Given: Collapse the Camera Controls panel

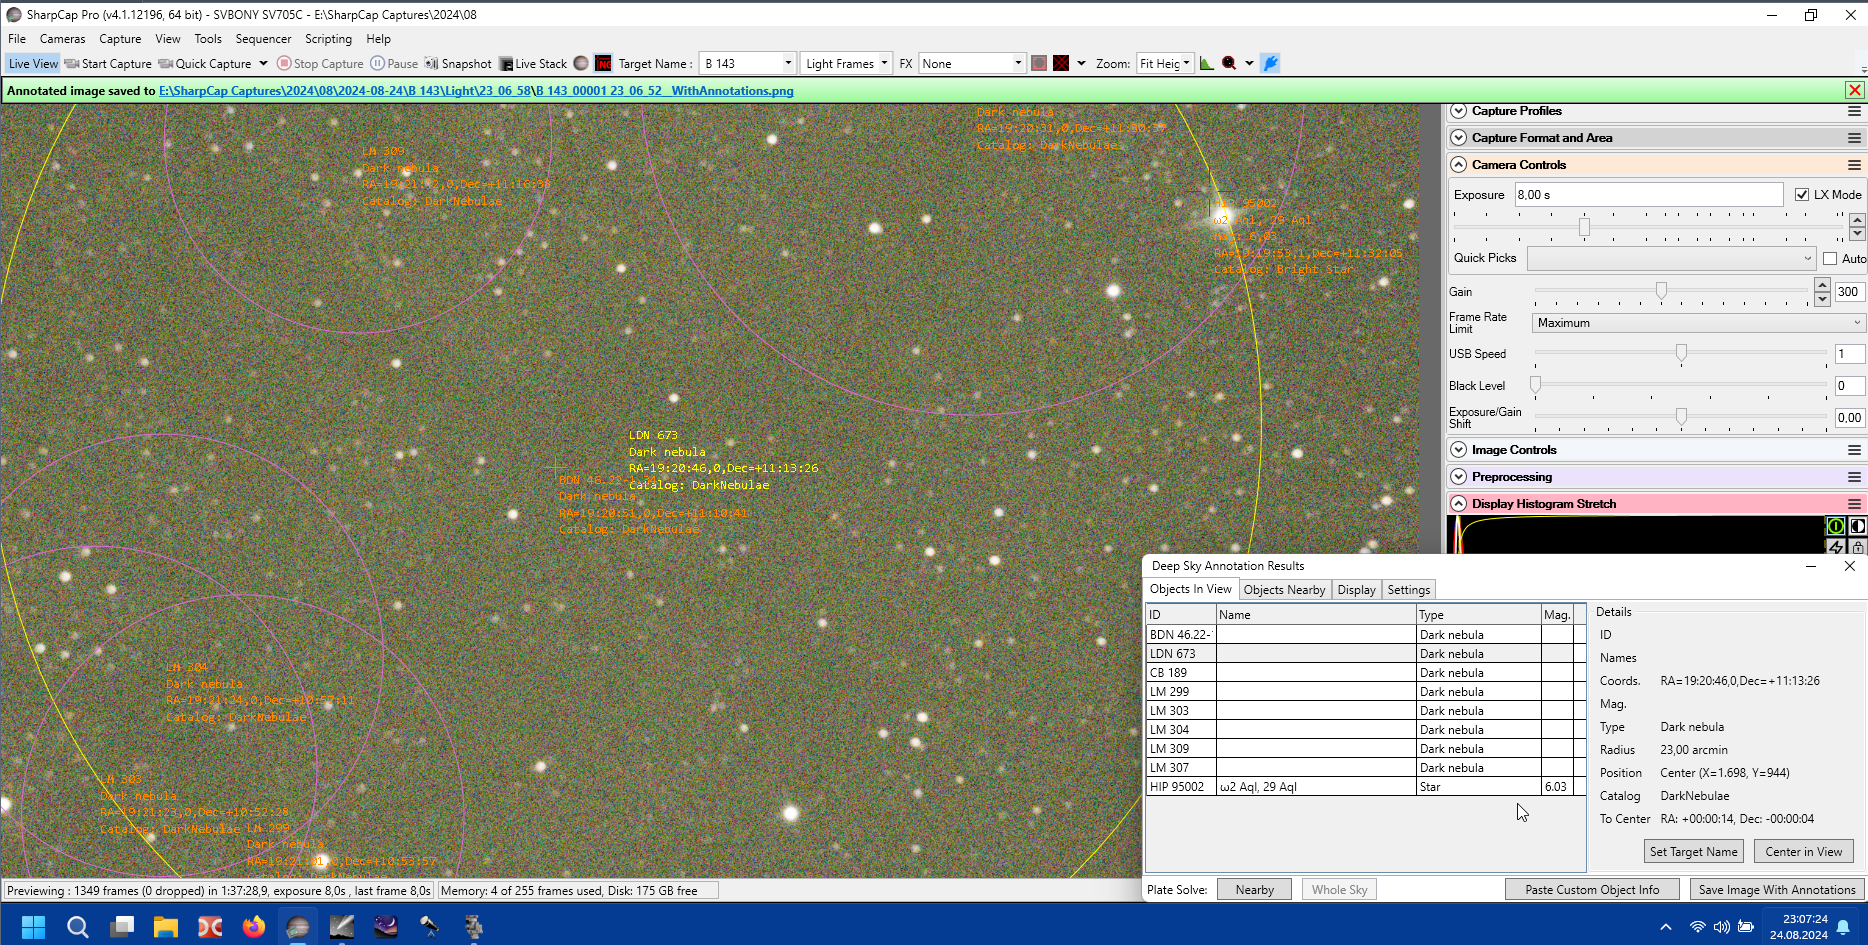Looking at the screenshot, I should [1459, 165].
